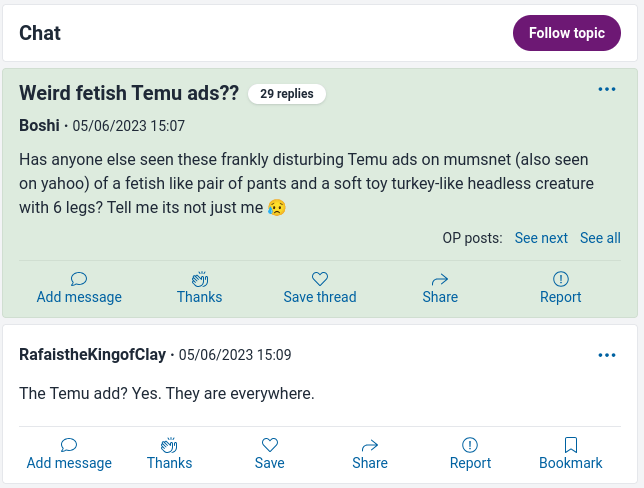Click See all OP posts link
The width and height of the screenshot is (644, 488).
pos(600,238)
